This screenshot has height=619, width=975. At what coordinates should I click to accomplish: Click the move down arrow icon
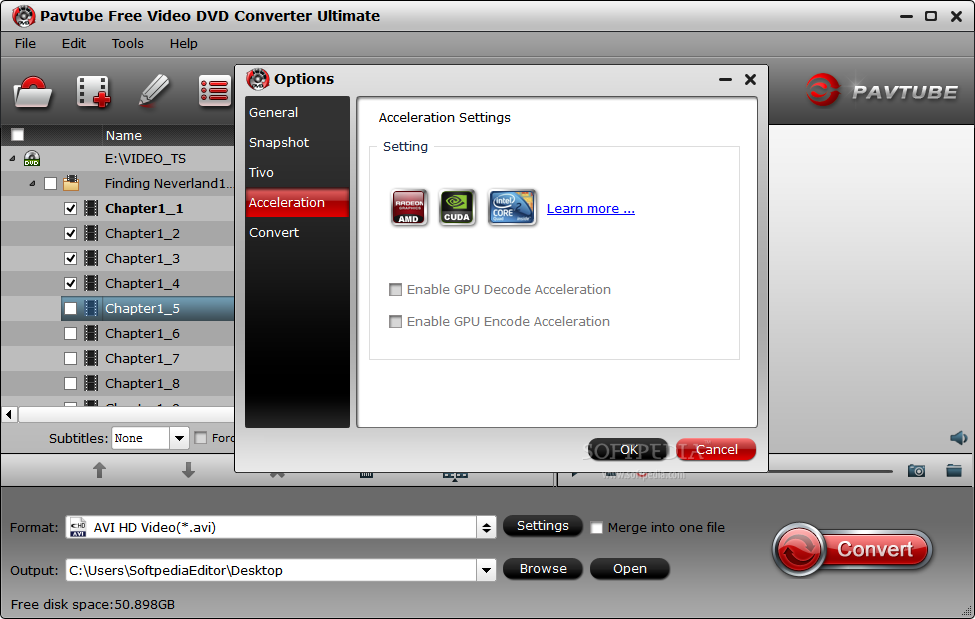click(x=188, y=470)
